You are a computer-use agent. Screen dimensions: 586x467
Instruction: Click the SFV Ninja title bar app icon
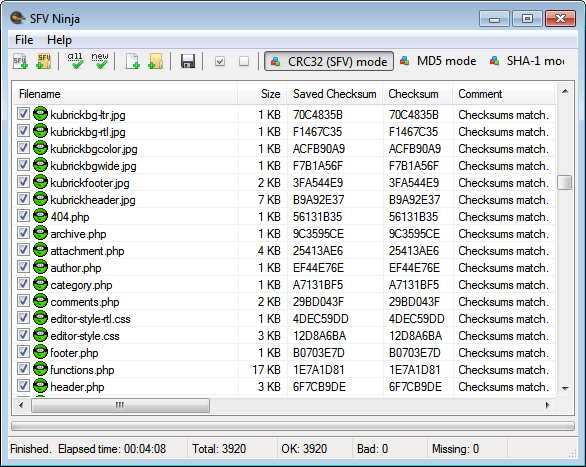coord(17,18)
